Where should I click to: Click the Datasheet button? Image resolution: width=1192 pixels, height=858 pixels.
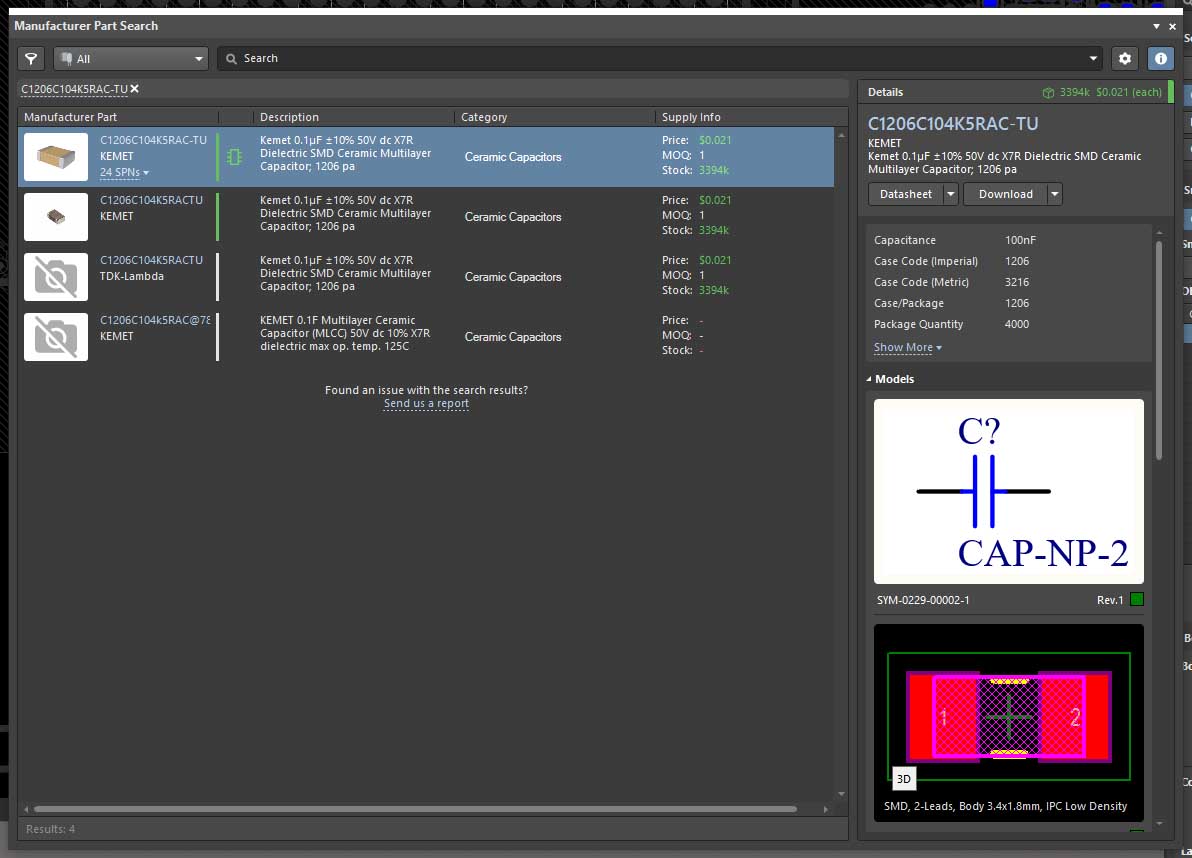[x=905, y=194]
